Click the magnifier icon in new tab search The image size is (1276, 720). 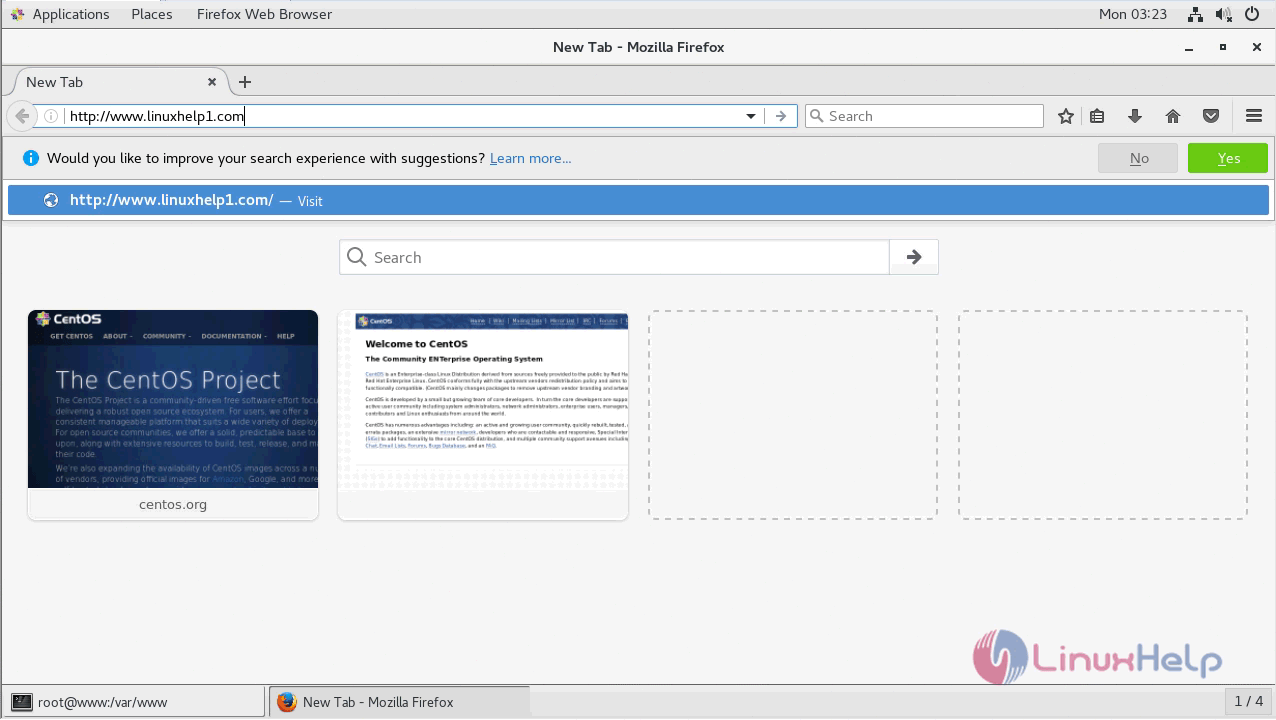point(357,257)
